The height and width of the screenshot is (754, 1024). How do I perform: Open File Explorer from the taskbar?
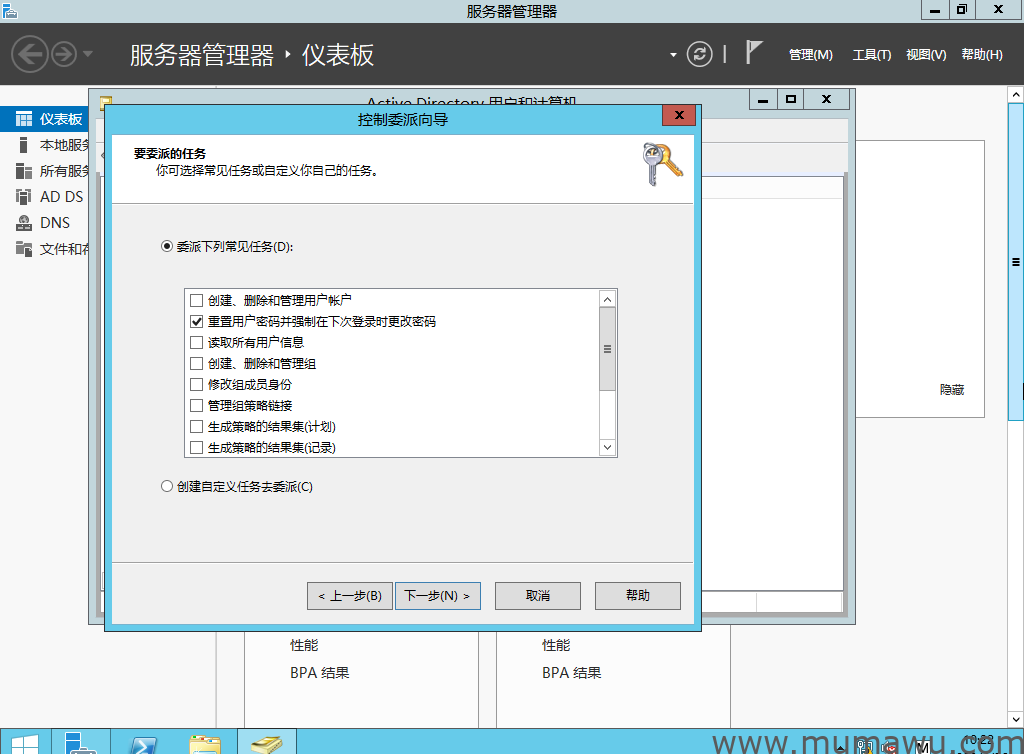pyautogui.click(x=205, y=742)
